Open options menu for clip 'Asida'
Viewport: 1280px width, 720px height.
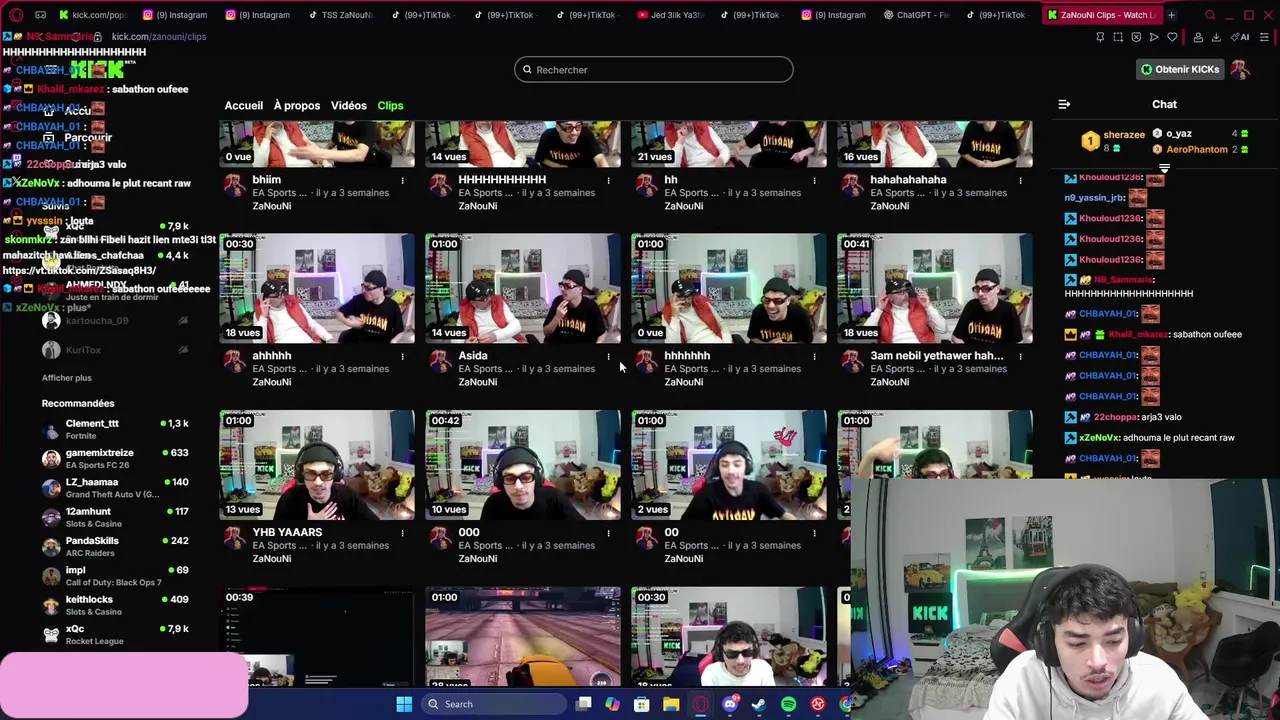click(x=608, y=356)
